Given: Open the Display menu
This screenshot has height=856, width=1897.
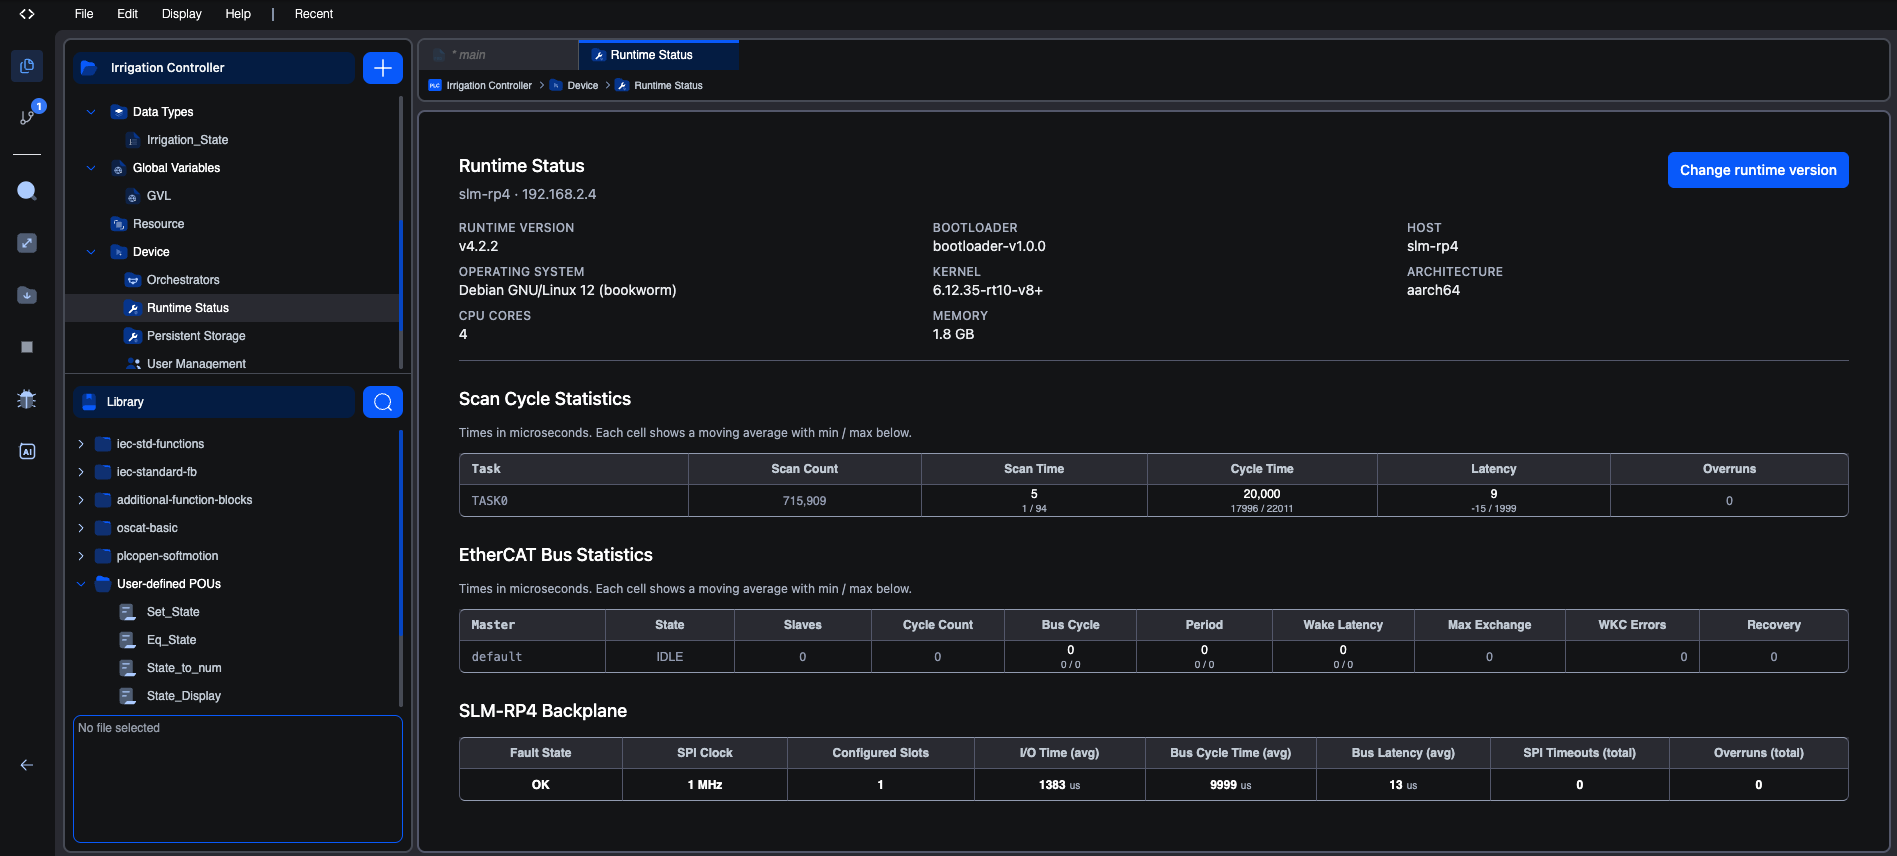Looking at the screenshot, I should click(x=182, y=14).
